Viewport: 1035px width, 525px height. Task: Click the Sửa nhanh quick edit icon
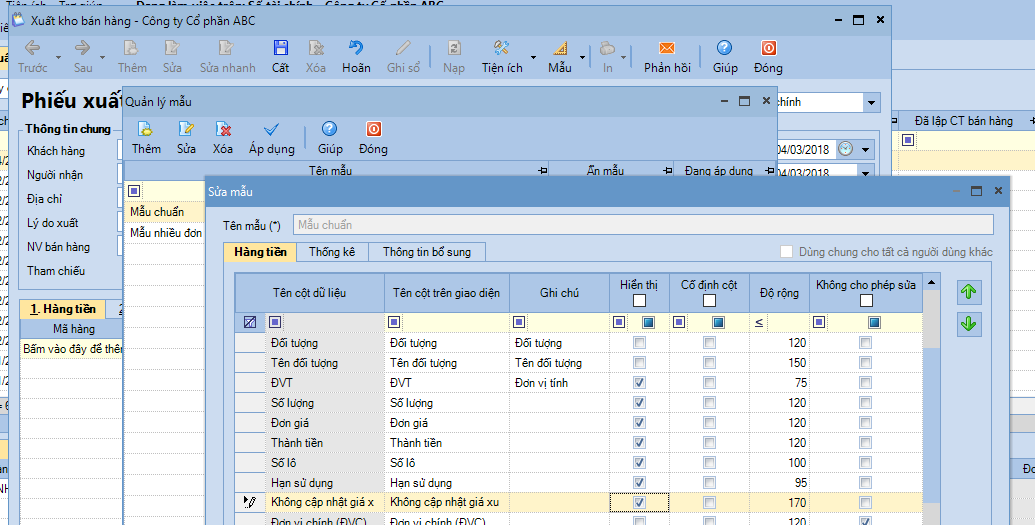pyautogui.click(x=226, y=48)
